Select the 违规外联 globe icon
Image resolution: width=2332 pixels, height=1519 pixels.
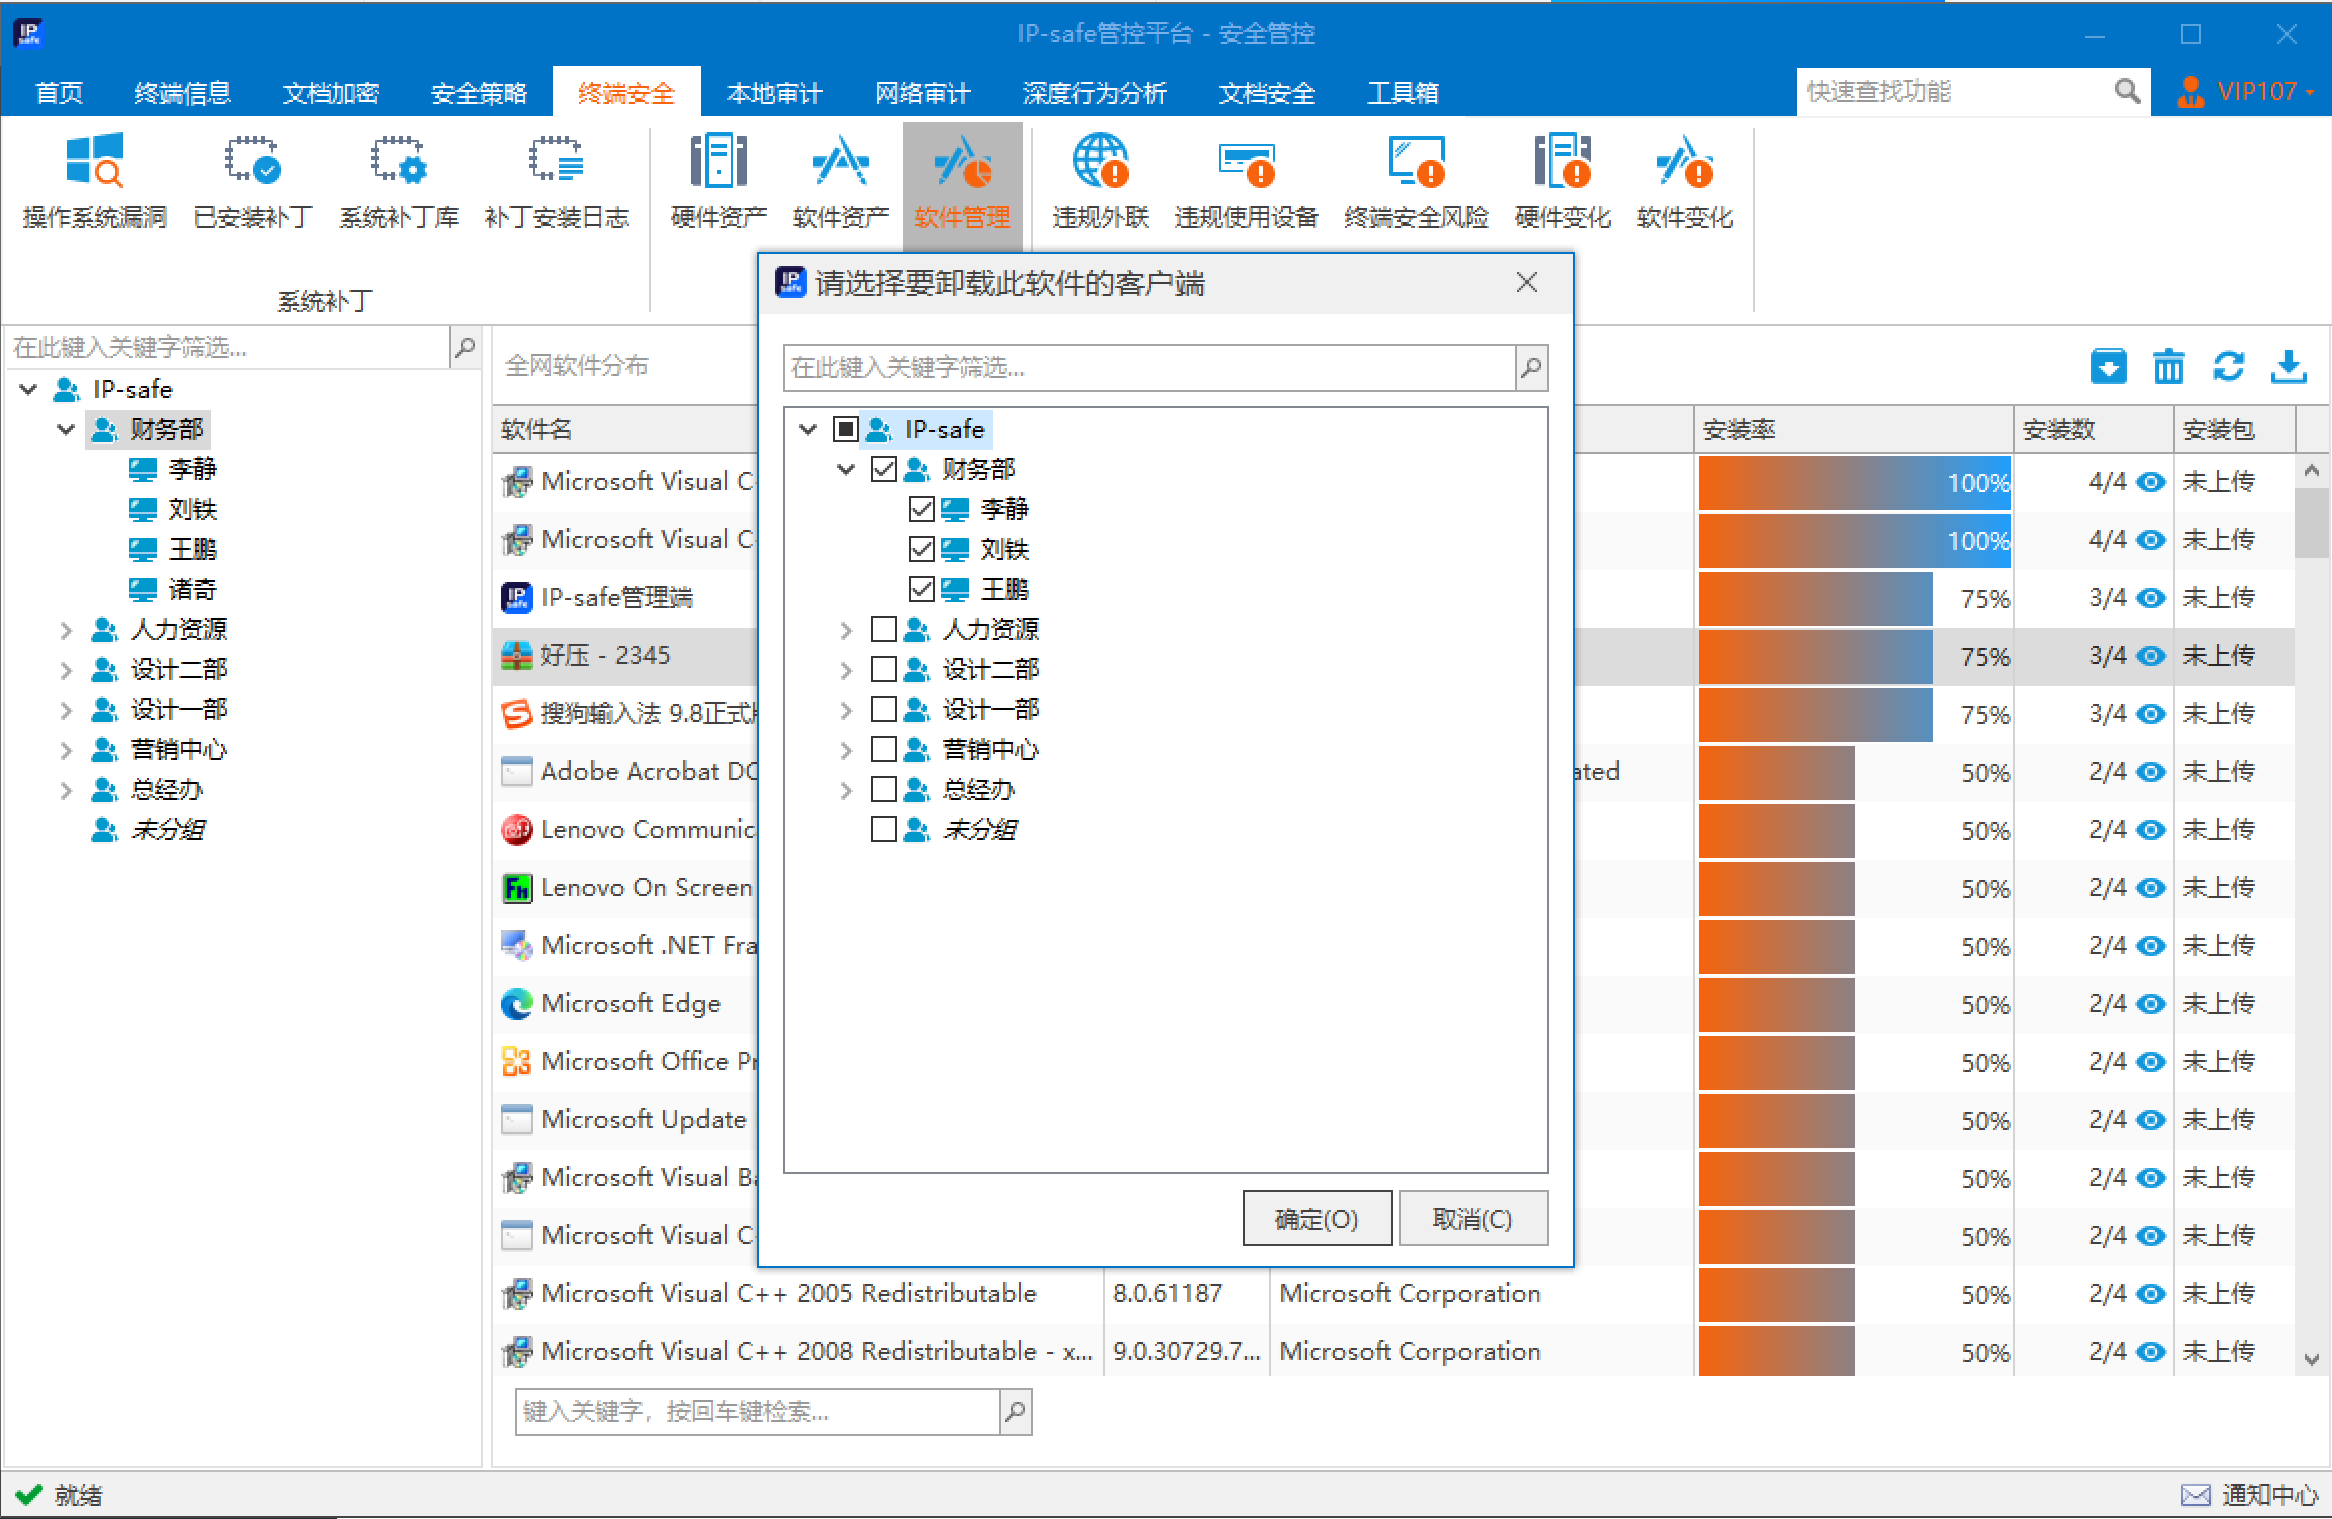tap(1100, 162)
